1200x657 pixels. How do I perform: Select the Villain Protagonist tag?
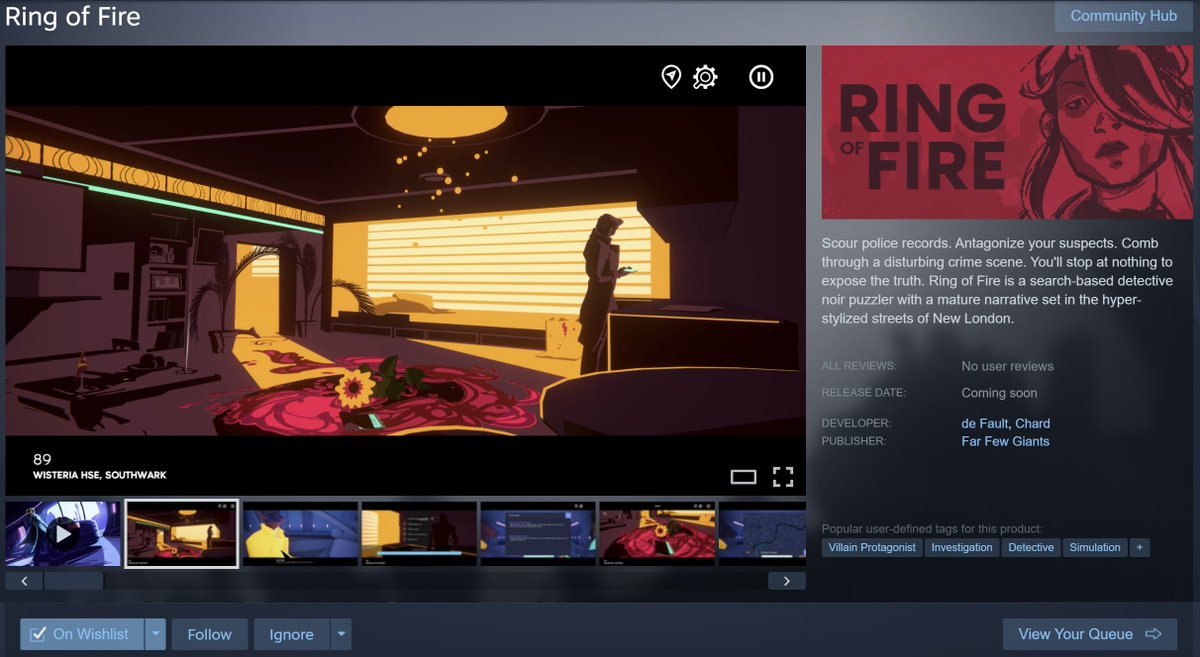pyautogui.click(x=872, y=548)
